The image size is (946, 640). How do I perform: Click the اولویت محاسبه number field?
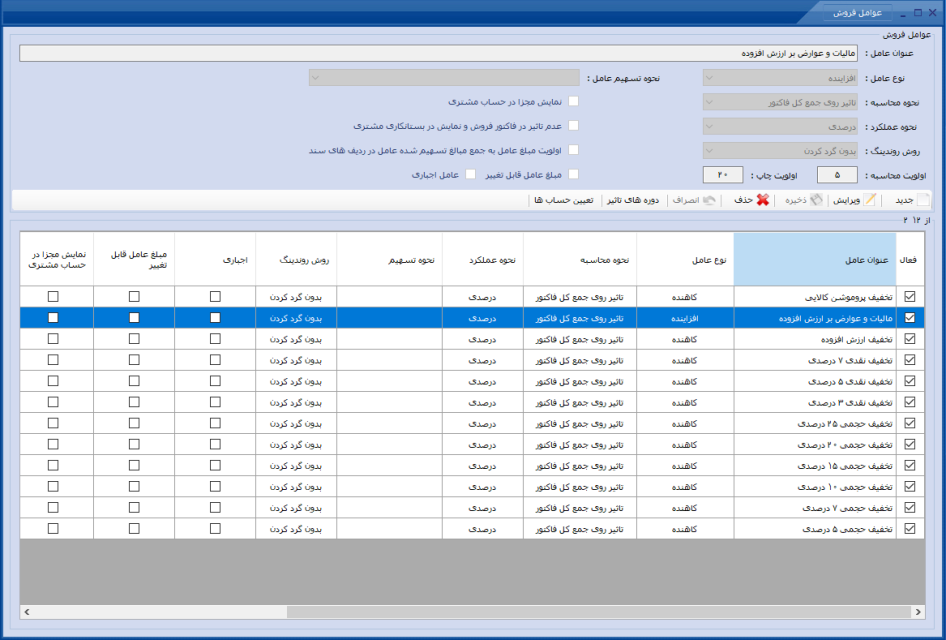coord(837,175)
